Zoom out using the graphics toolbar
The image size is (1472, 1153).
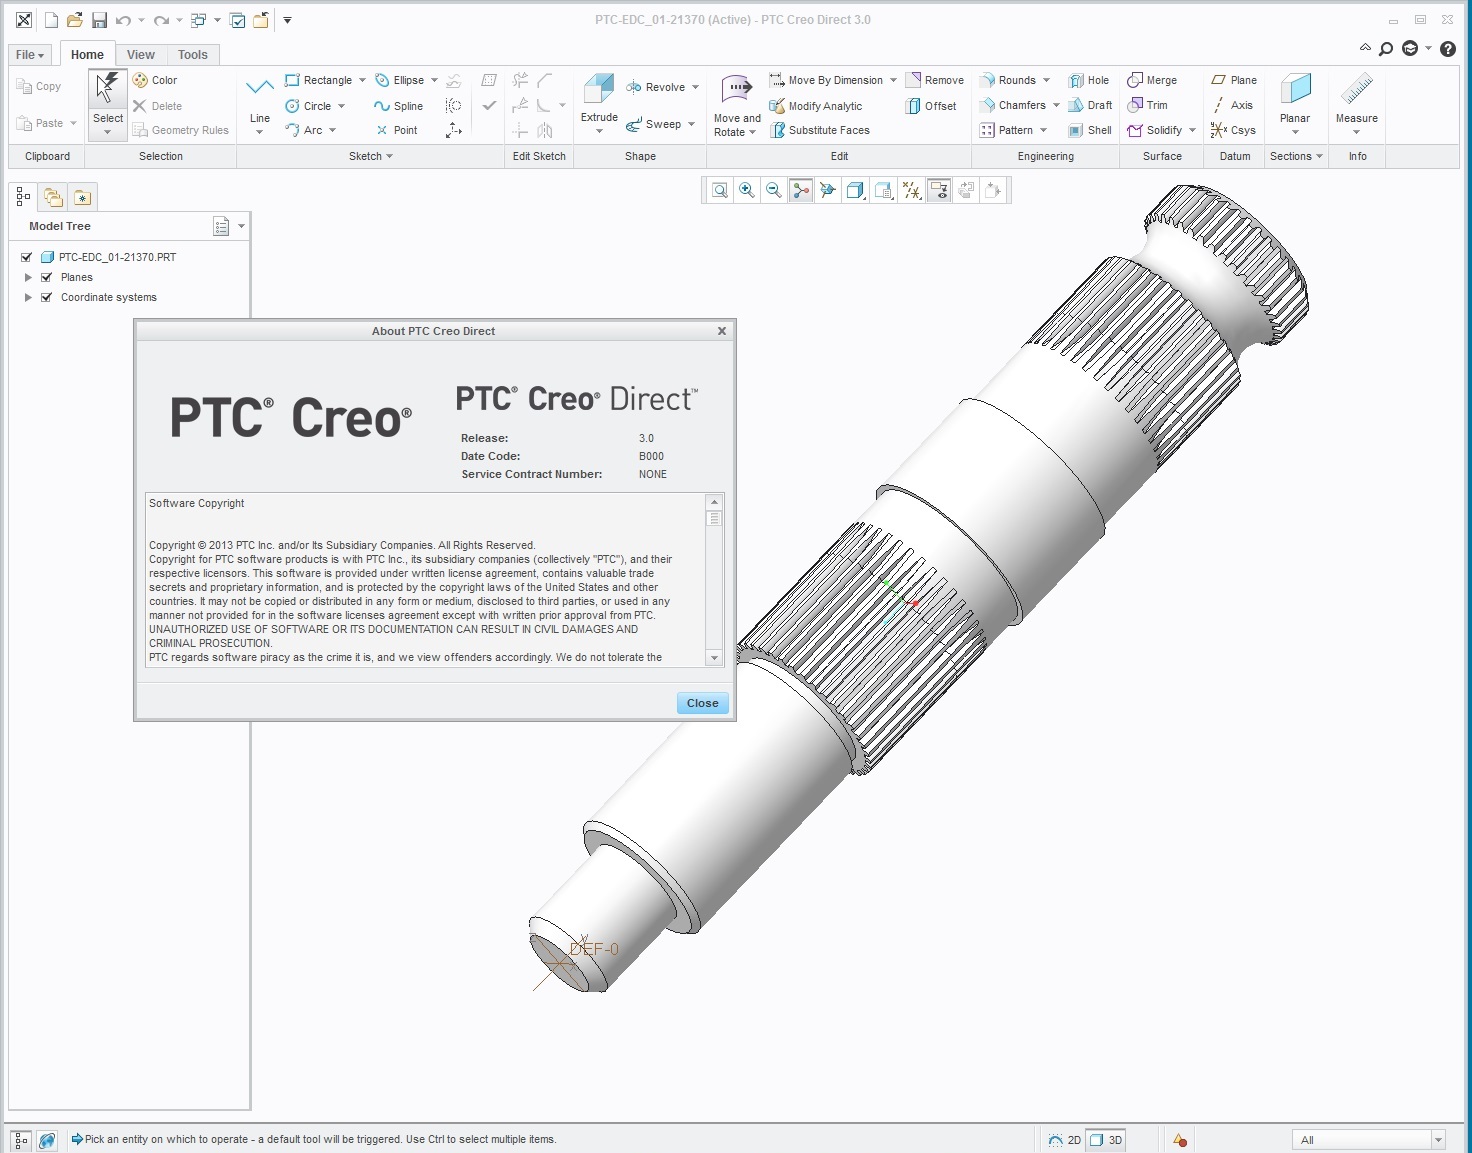[x=773, y=190]
